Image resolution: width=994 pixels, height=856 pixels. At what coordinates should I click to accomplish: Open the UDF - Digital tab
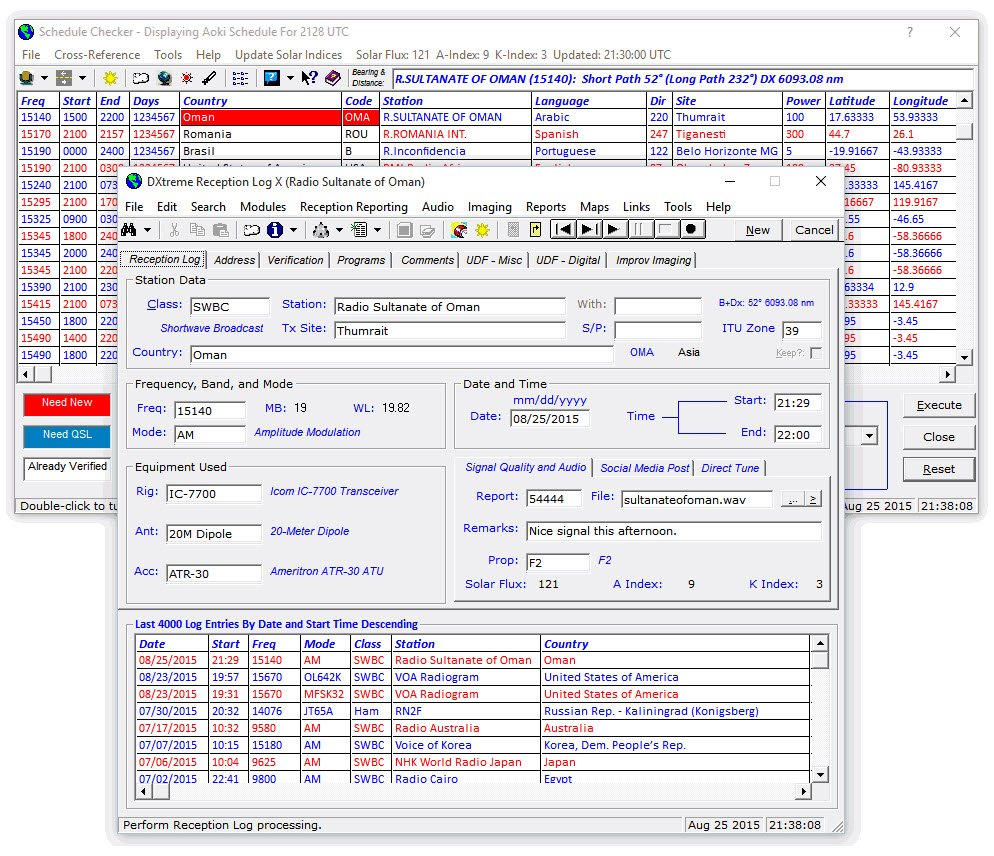coord(567,260)
